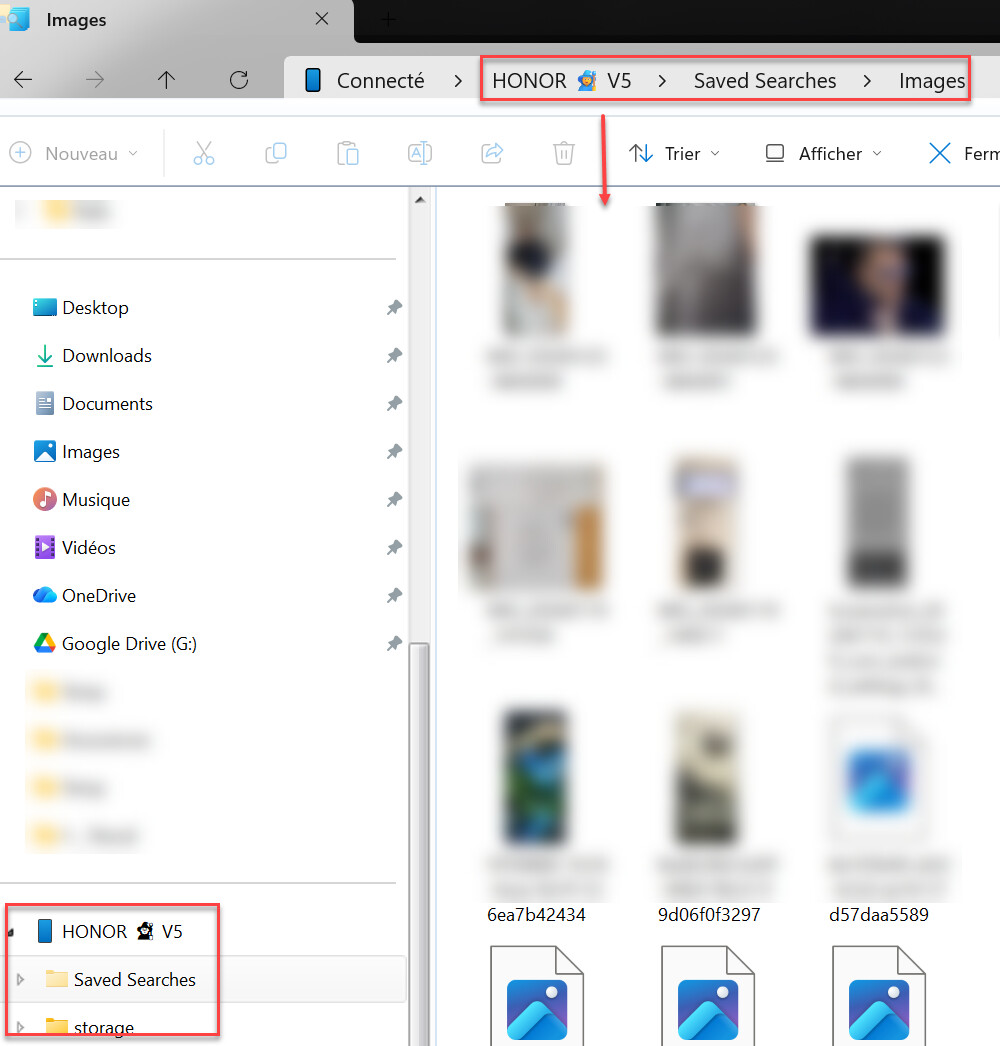Image resolution: width=1000 pixels, height=1046 pixels.
Task: Select Saved Searches in address breadcrumb
Action: (765, 81)
